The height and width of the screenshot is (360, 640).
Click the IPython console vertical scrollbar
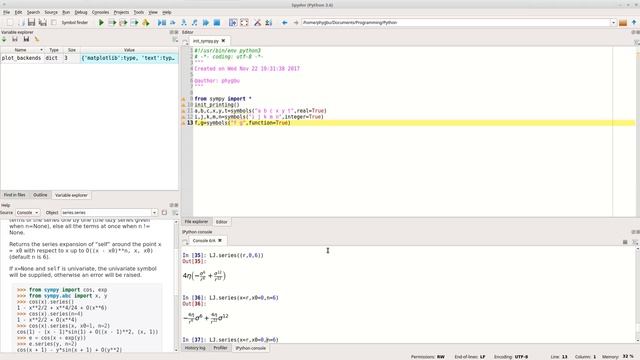[x=638, y=294]
